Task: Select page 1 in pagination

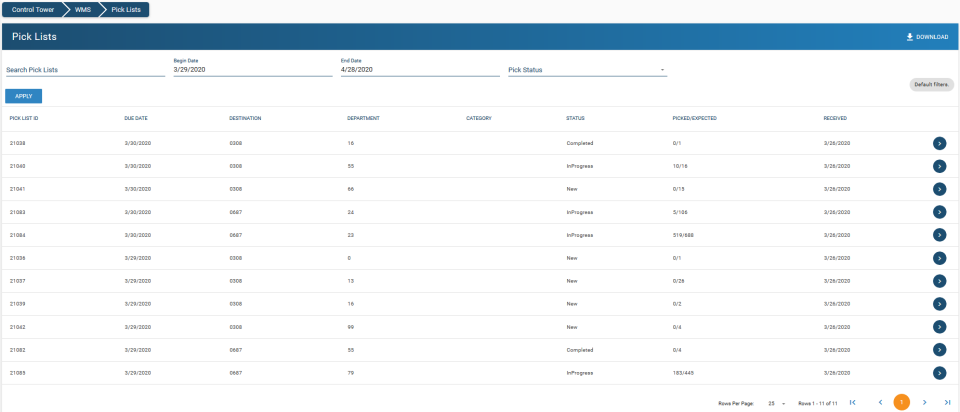Action: [902, 402]
